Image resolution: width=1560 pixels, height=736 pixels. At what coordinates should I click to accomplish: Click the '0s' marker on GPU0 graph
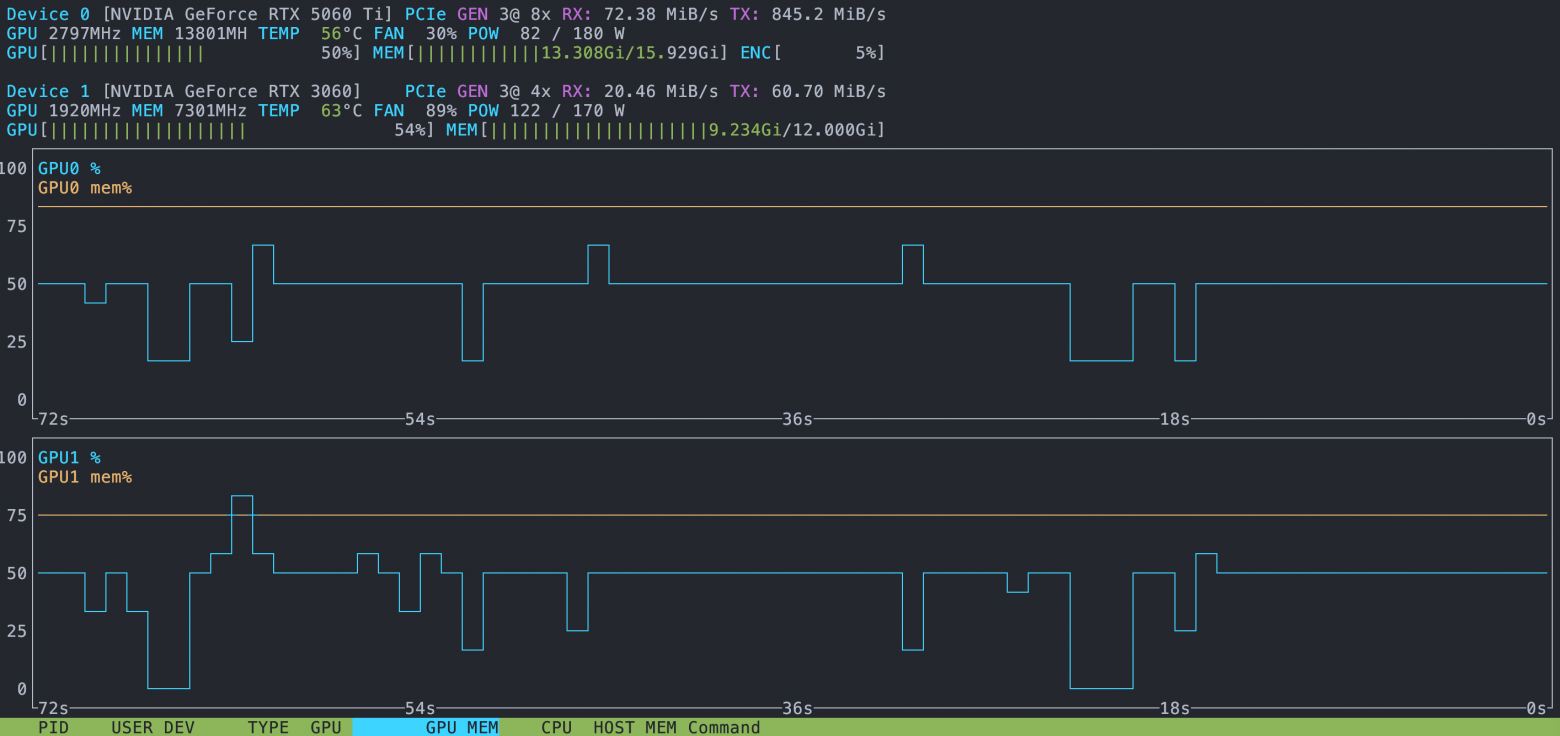(1536, 419)
